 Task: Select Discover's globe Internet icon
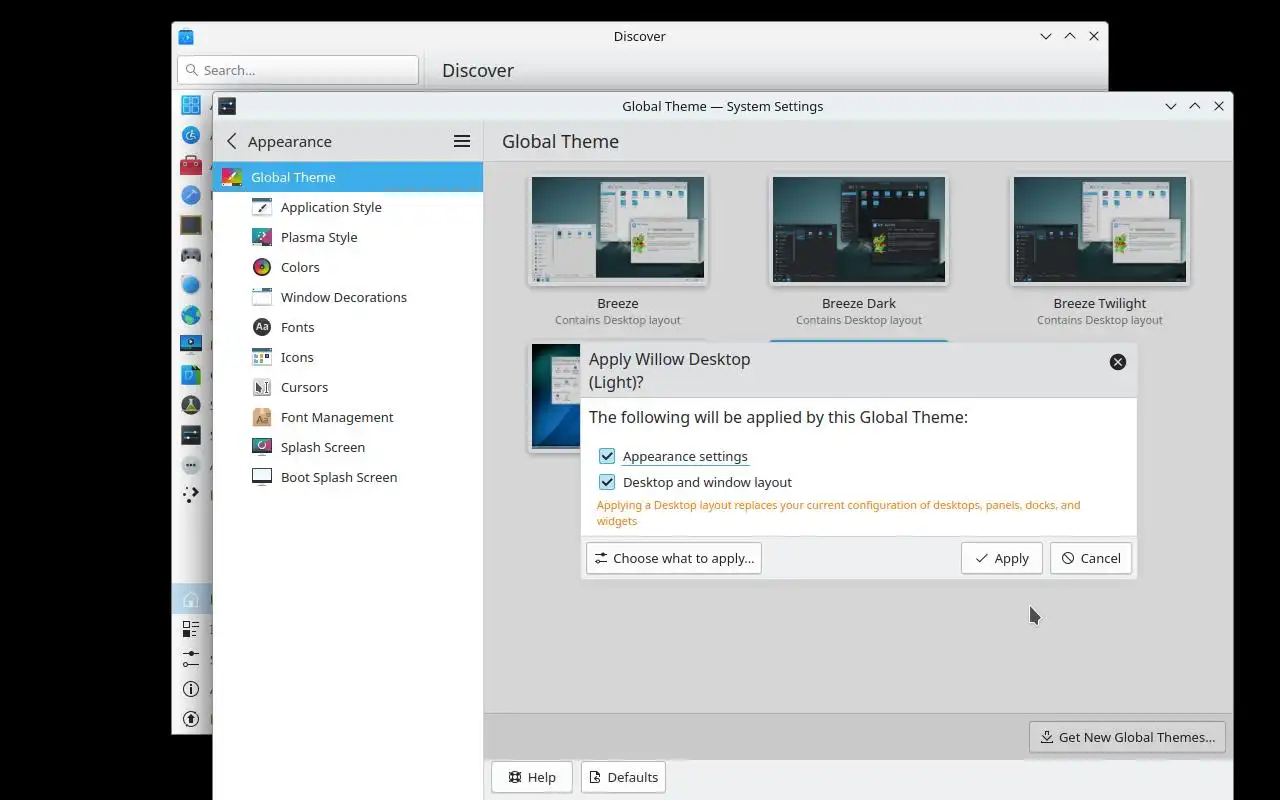coord(191,315)
